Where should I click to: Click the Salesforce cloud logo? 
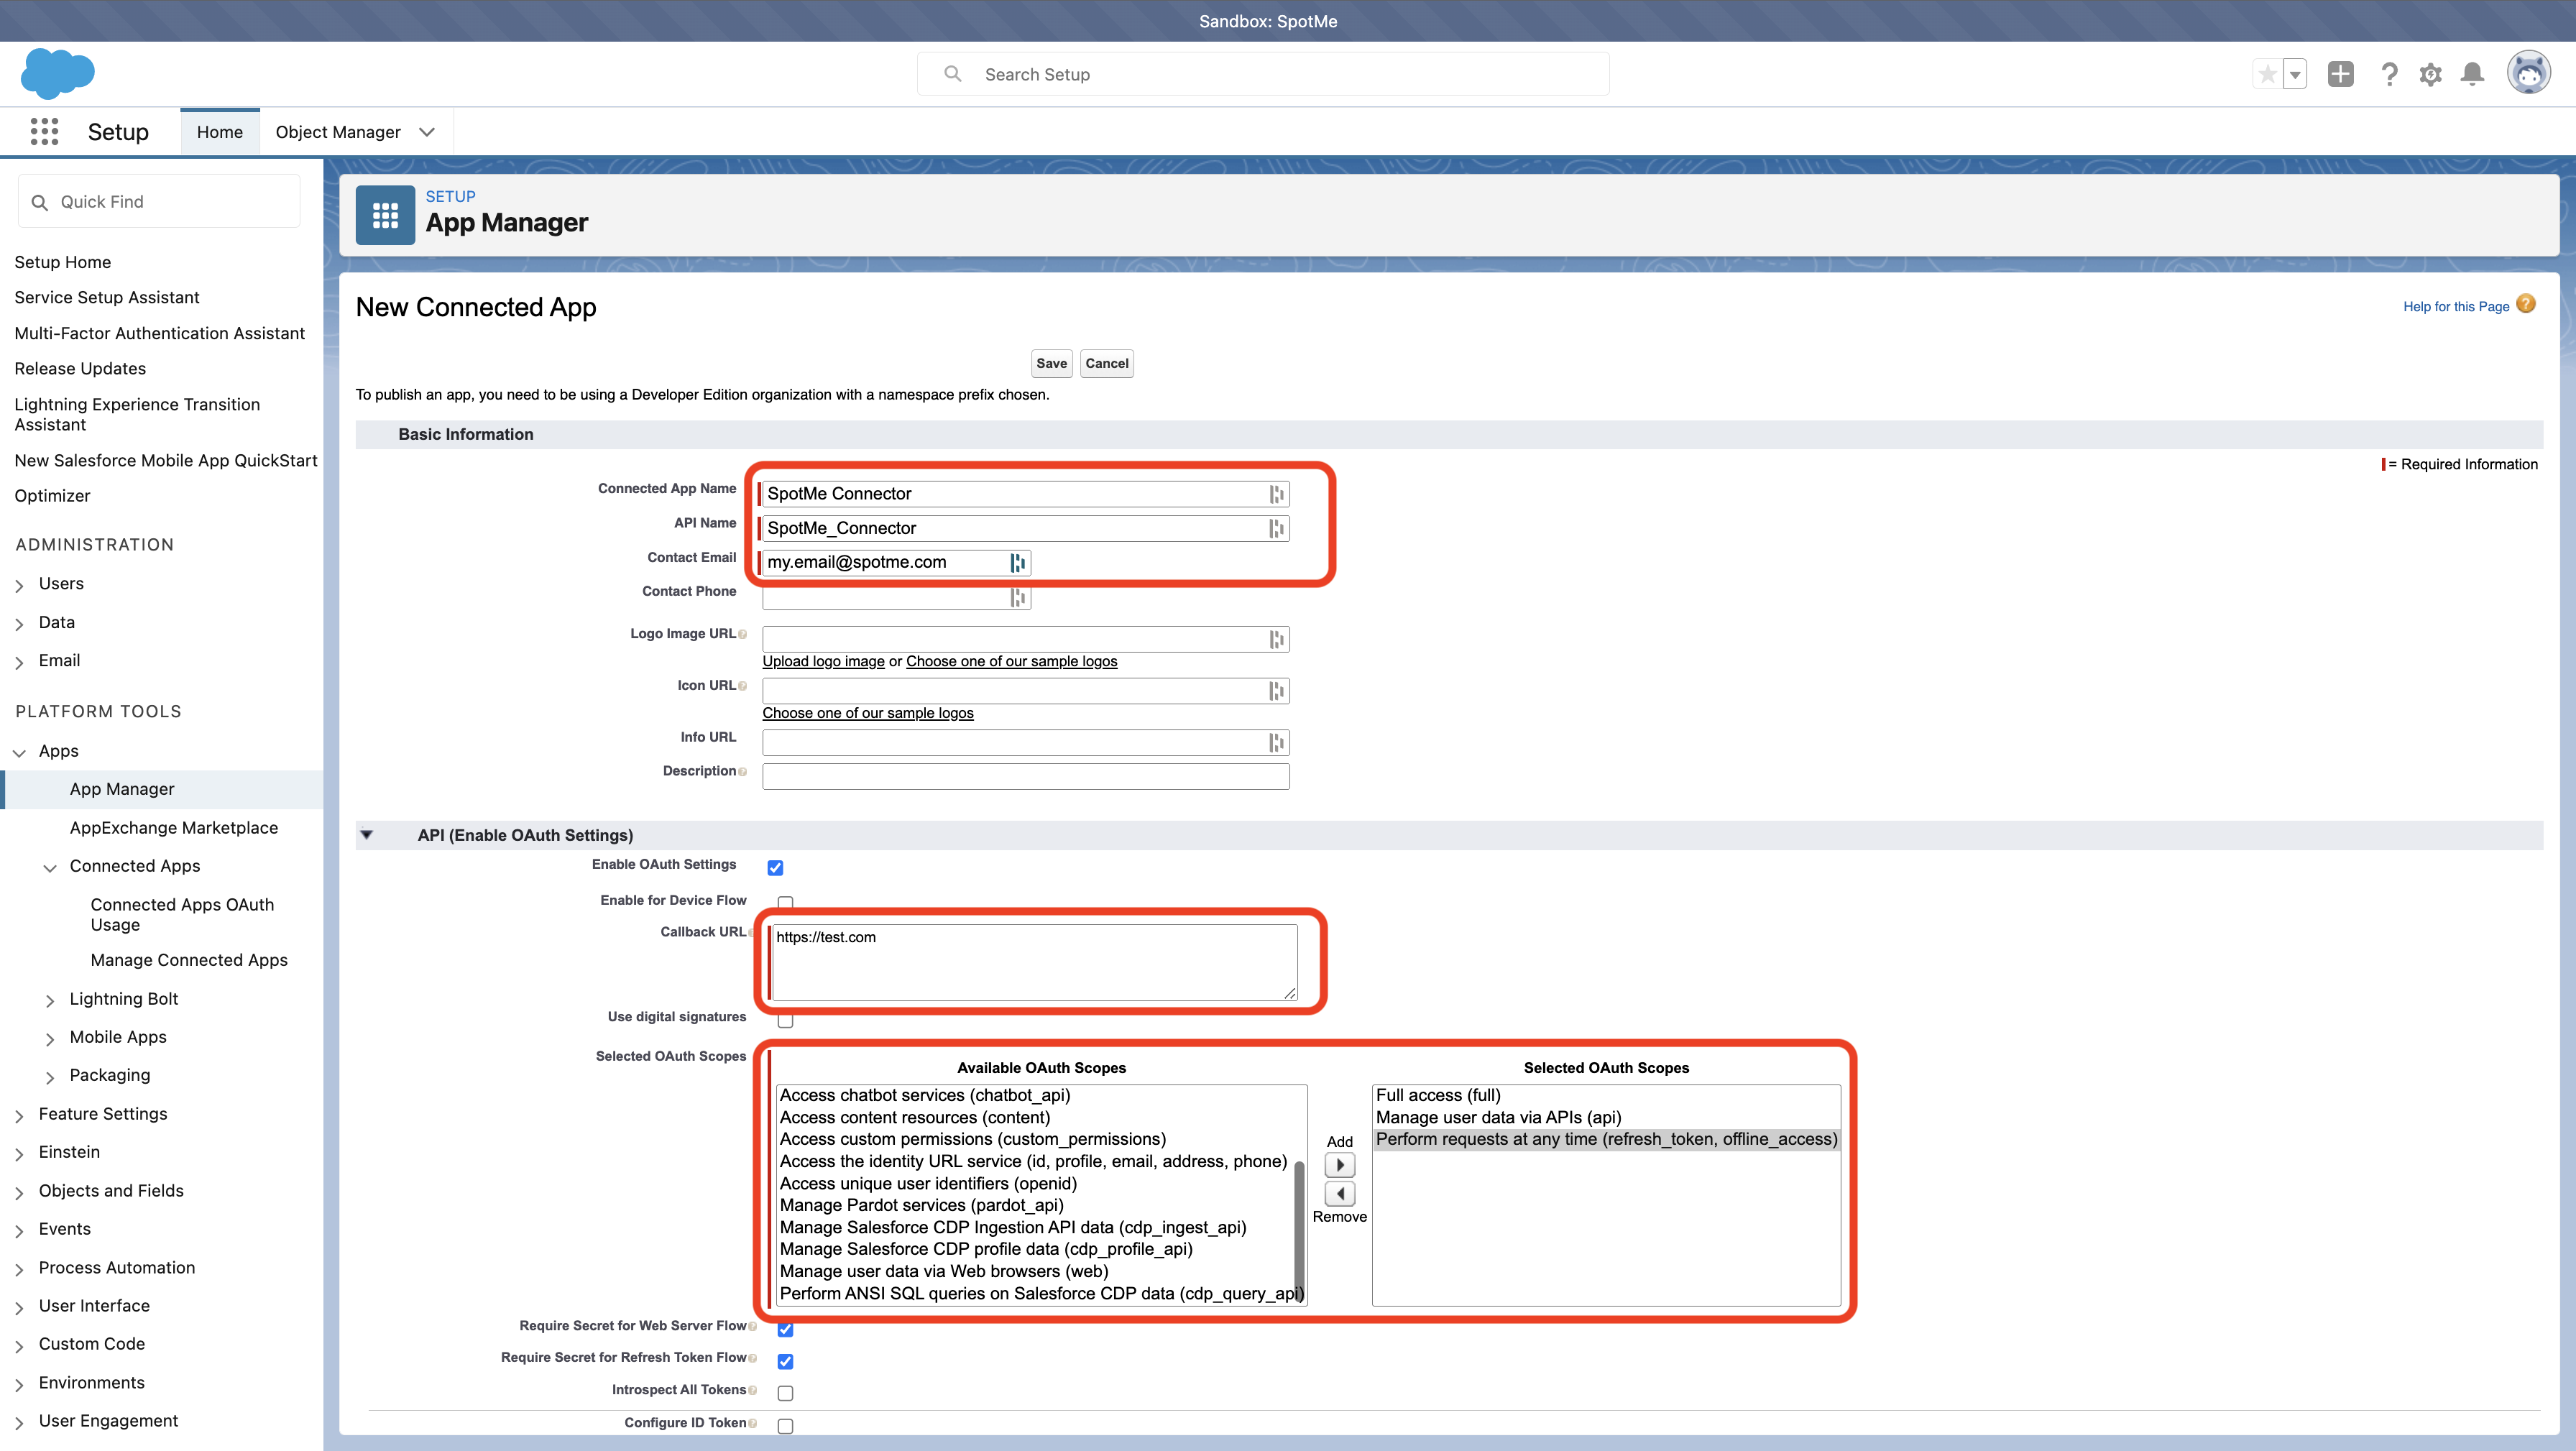(x=58, y=73)
